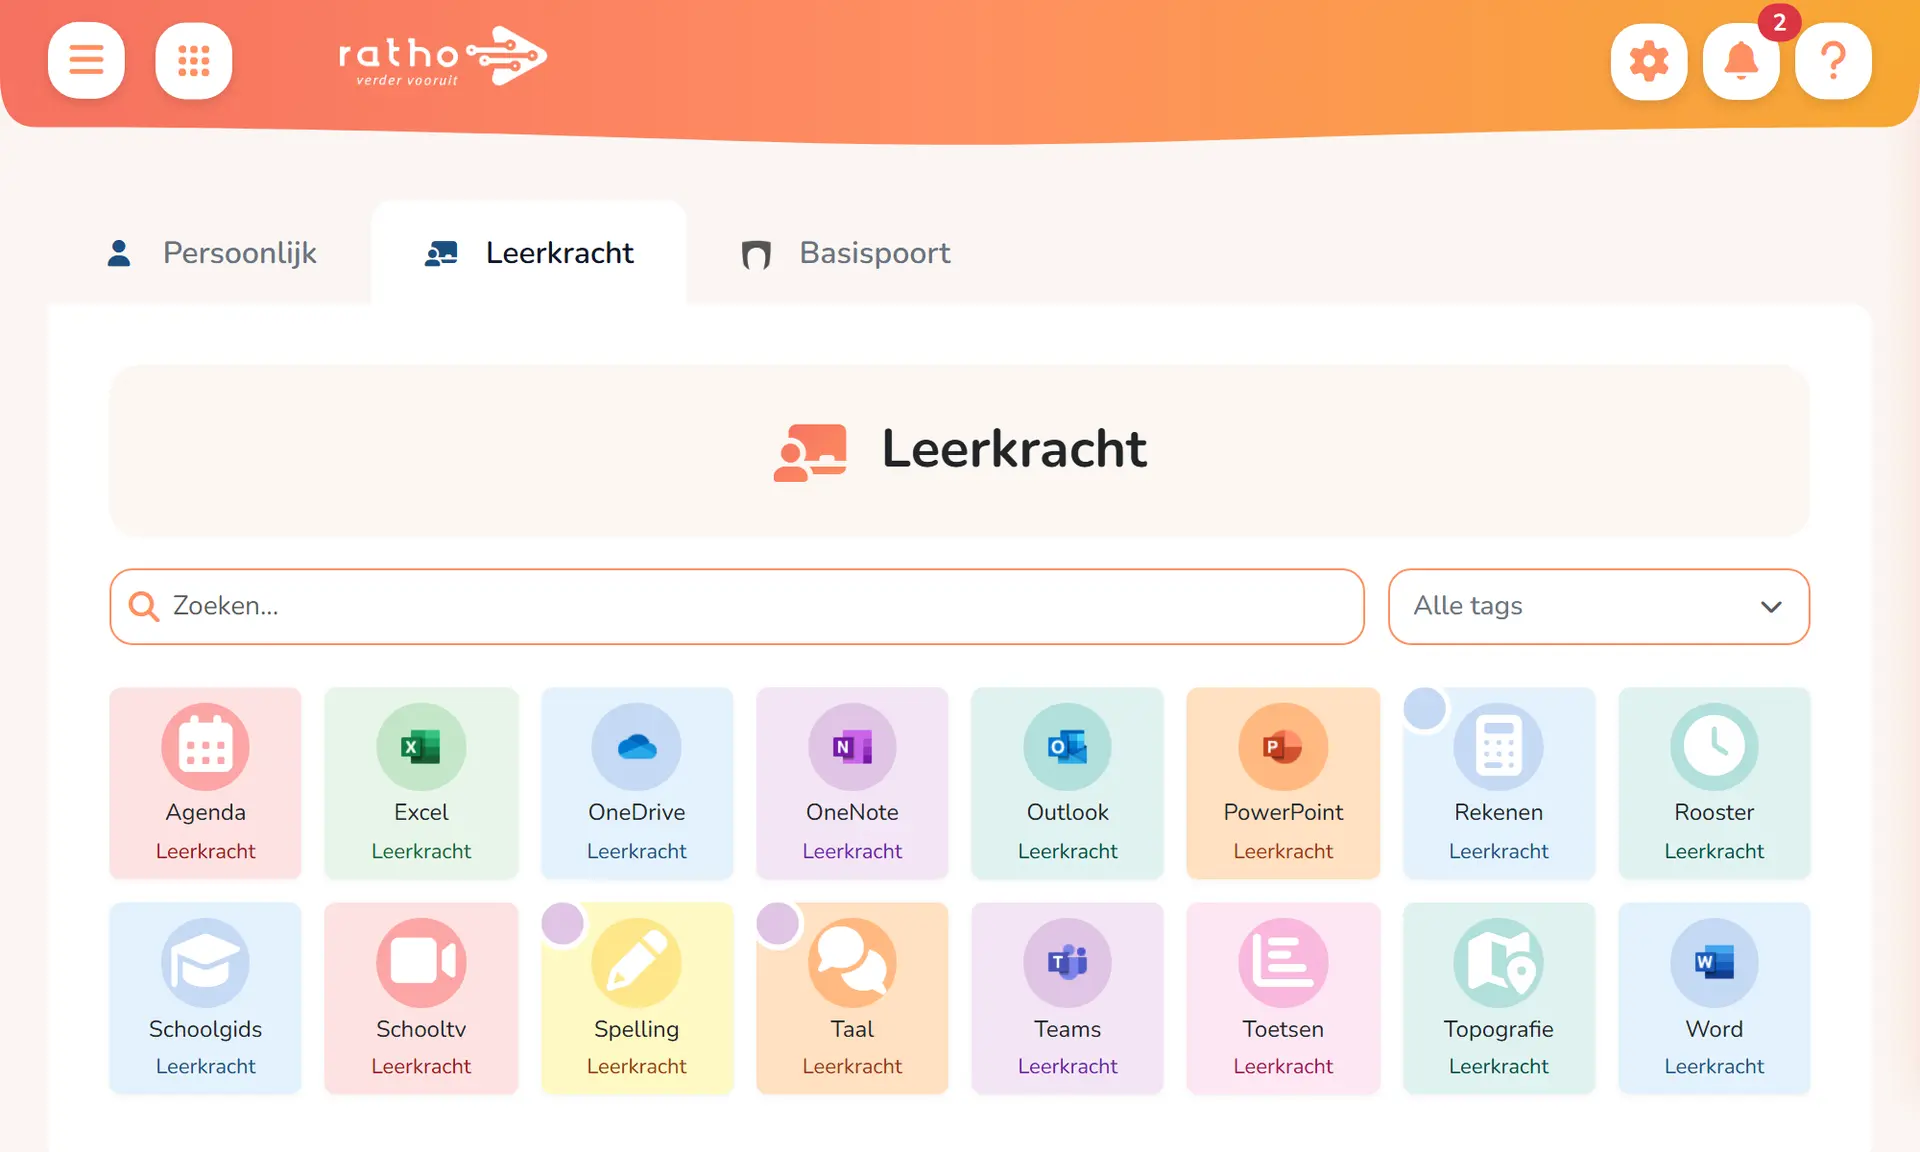
Task: Click the Leerkracht tag under OneNote
Action: pyautogui.click(x=852, y=851)
